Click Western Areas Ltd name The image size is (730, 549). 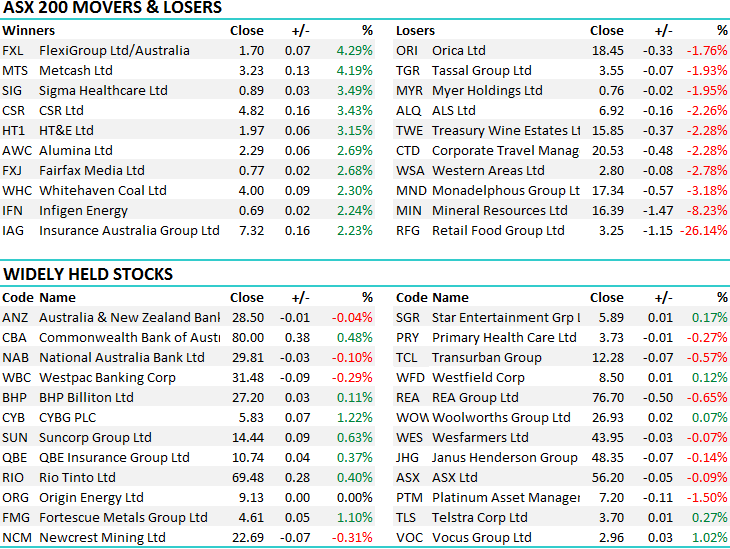click(488, 170)
